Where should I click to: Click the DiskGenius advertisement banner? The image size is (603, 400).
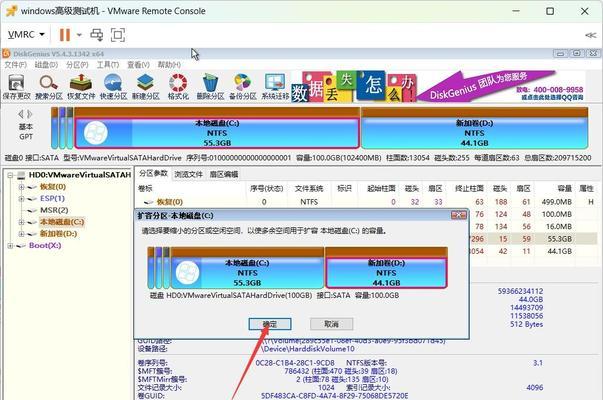coord(438,87)
